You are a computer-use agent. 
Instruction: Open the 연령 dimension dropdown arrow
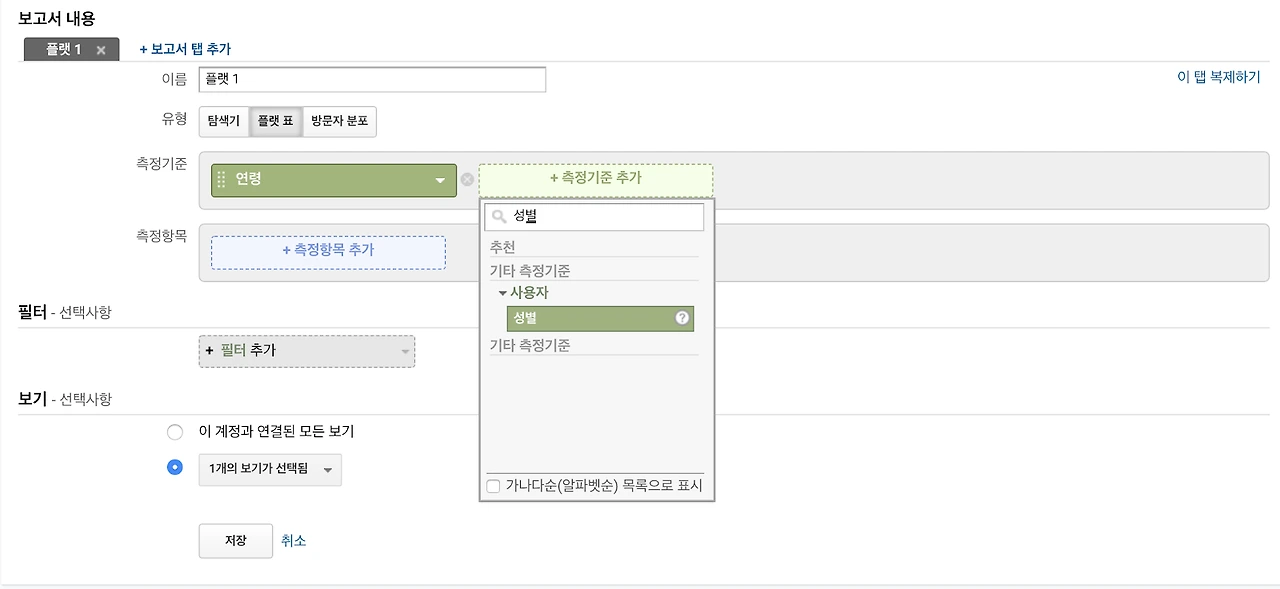(440, 181)
